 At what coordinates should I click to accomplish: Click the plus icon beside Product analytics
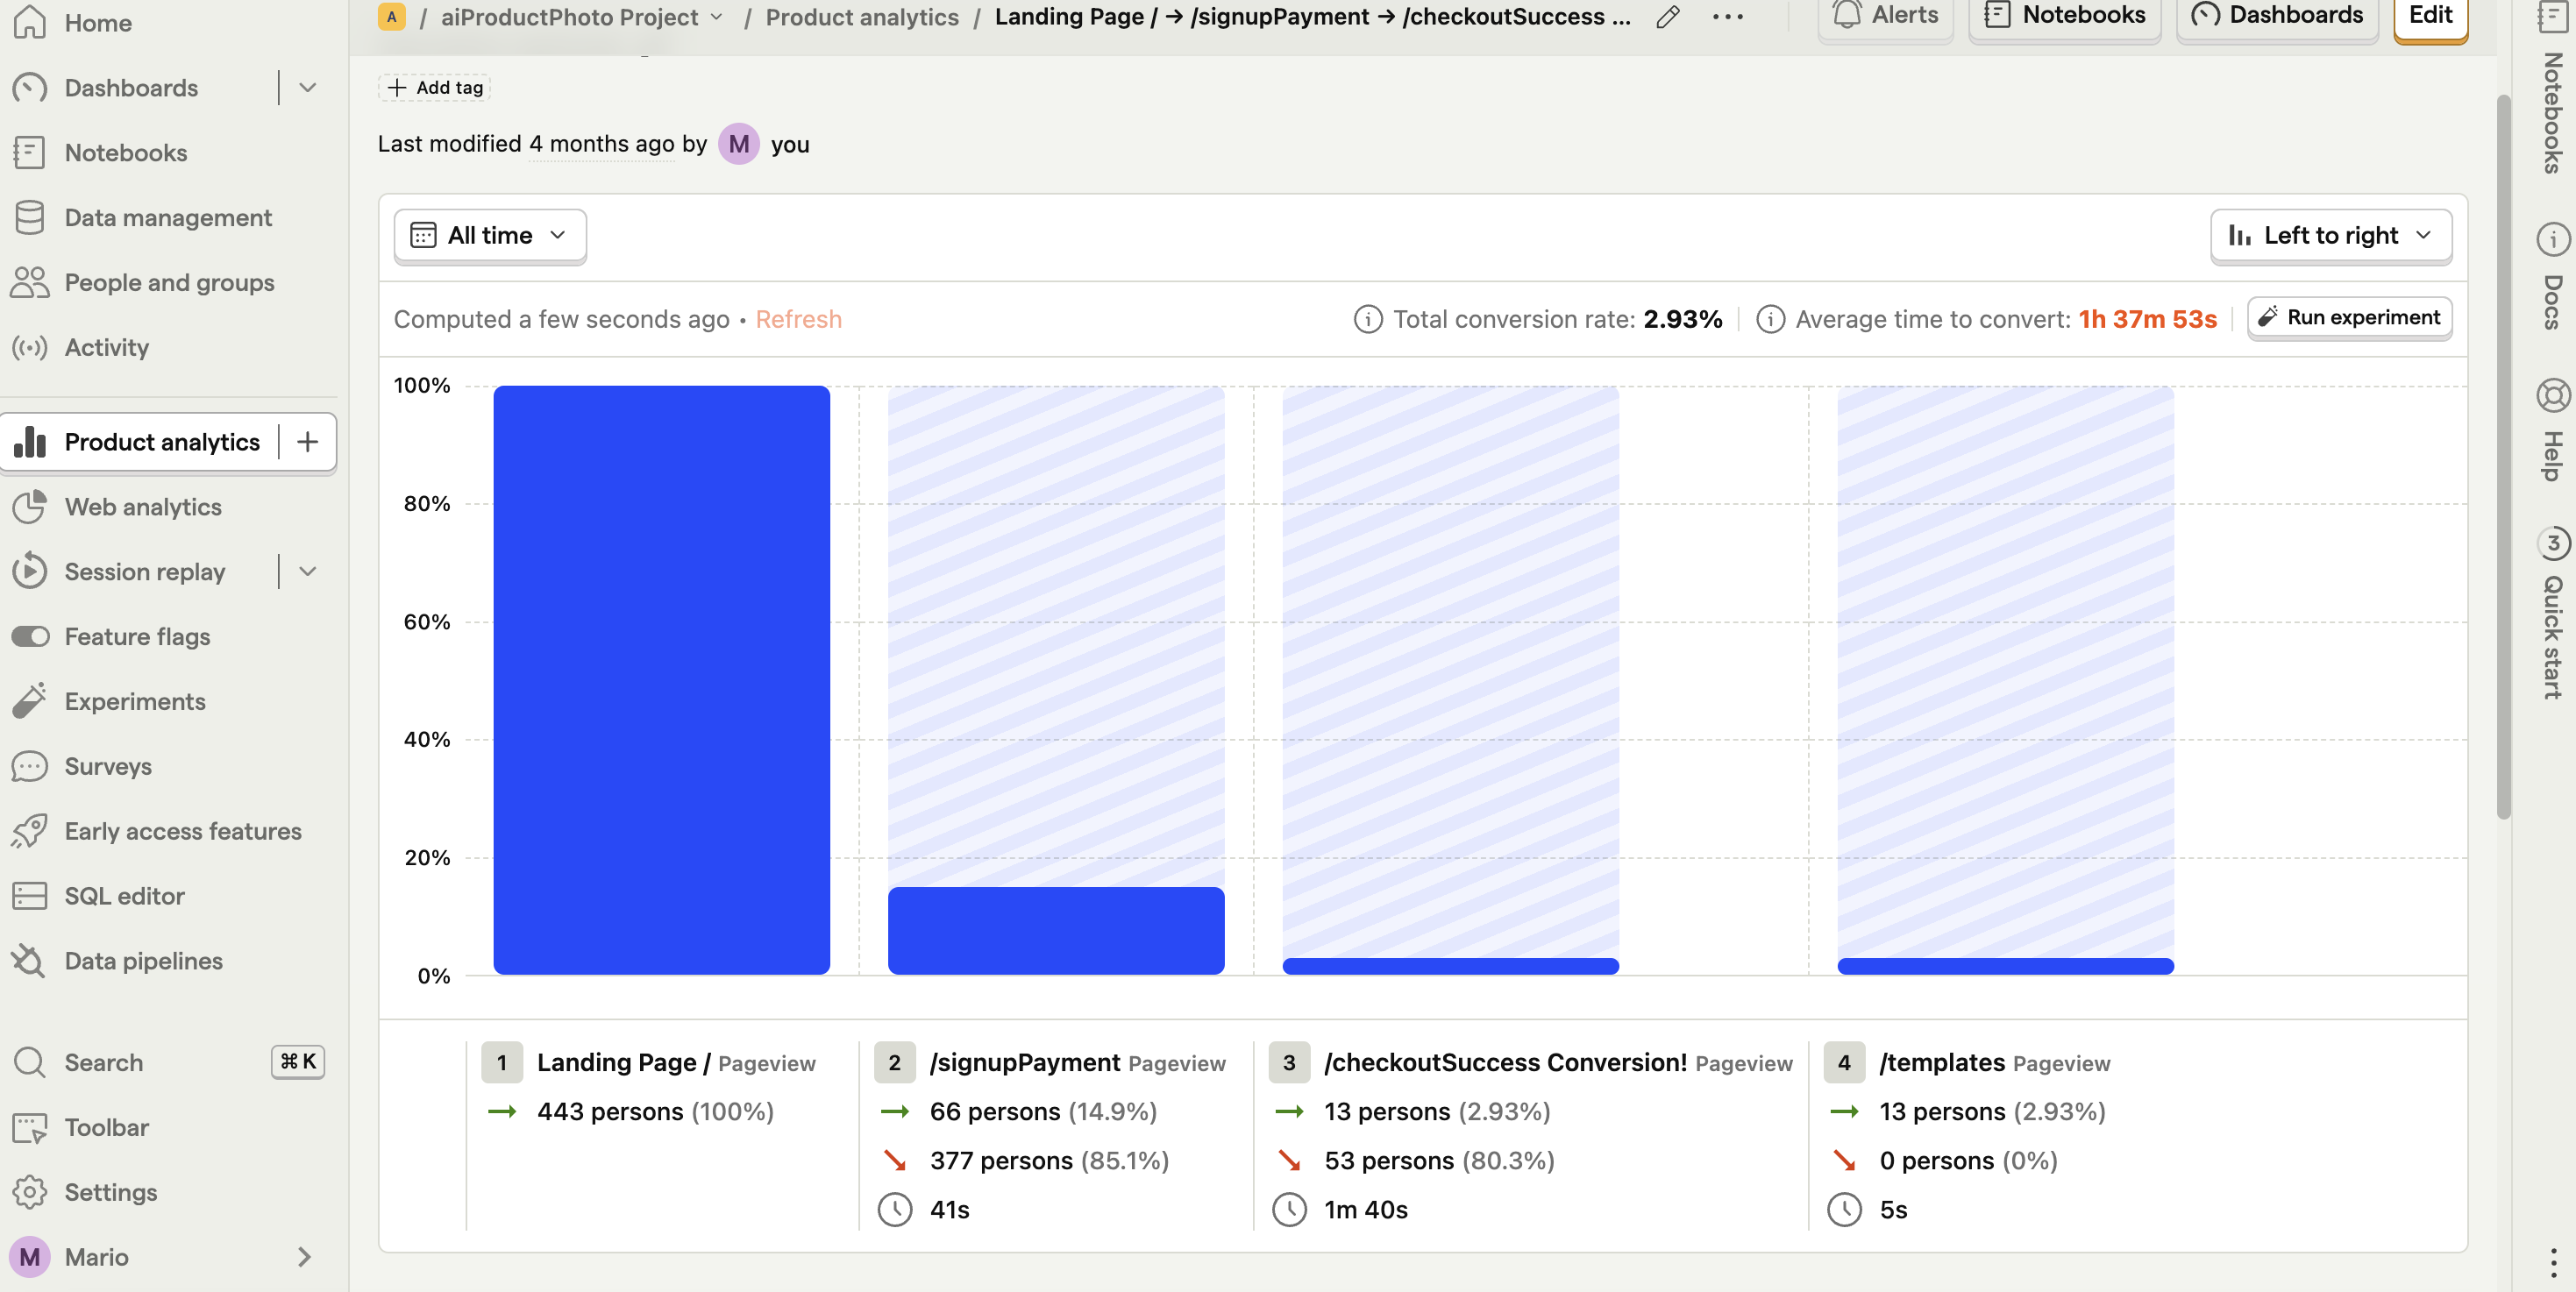pyautogui.click(x=307, y=442)
